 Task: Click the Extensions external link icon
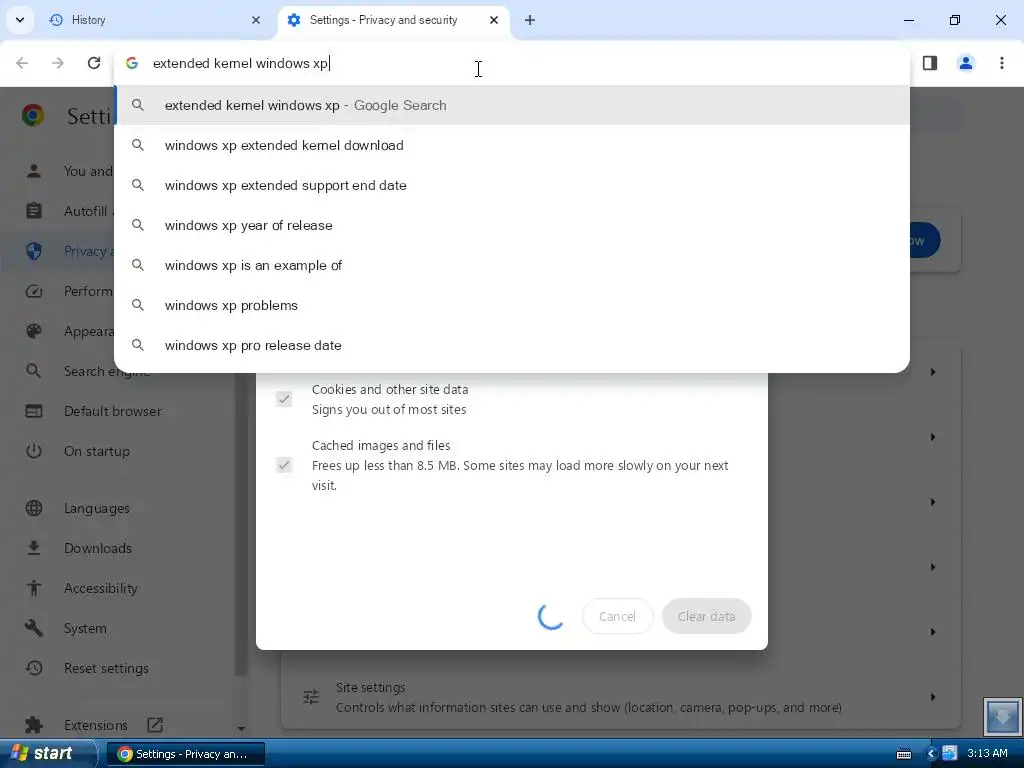[155, 725]
